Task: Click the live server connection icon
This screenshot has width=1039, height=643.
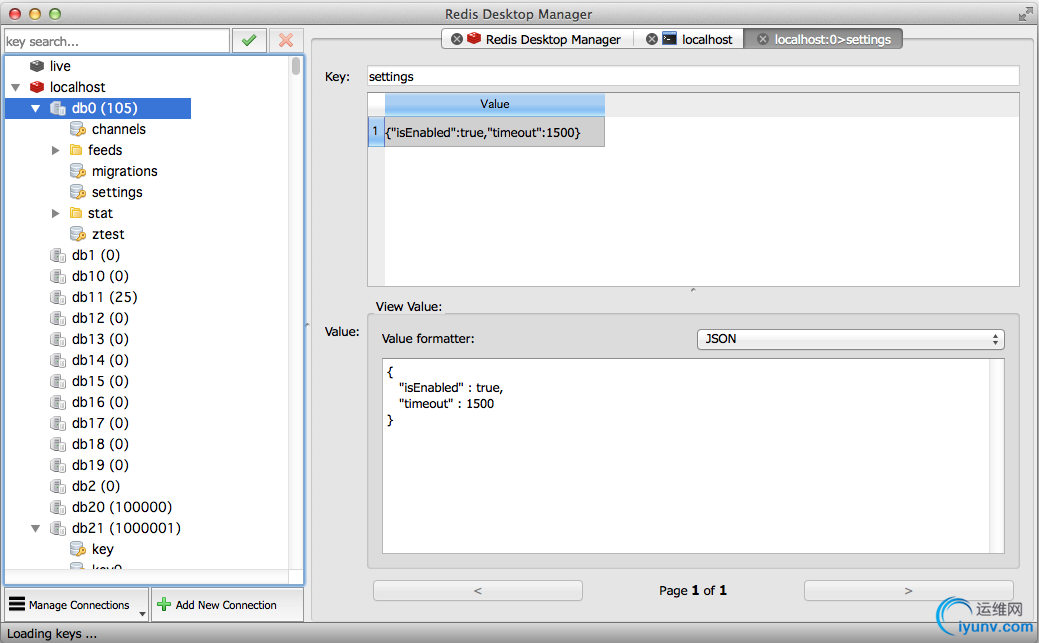Action: pyautogui.click(x=37, y=66)
